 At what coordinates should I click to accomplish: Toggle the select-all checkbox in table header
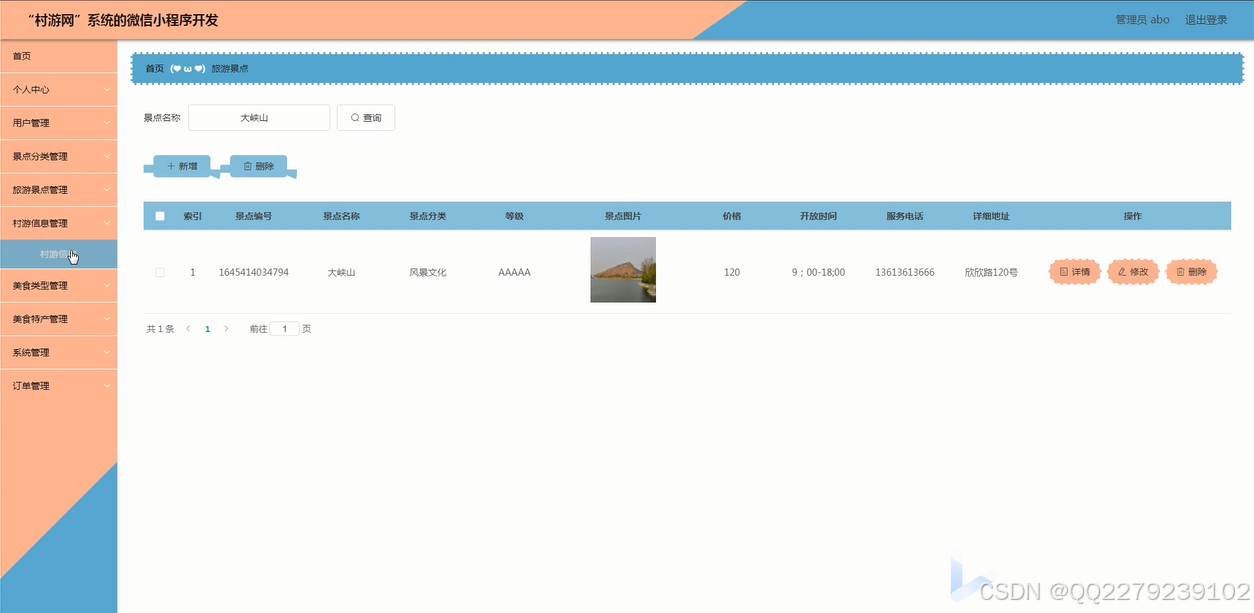tap(159, 215)
